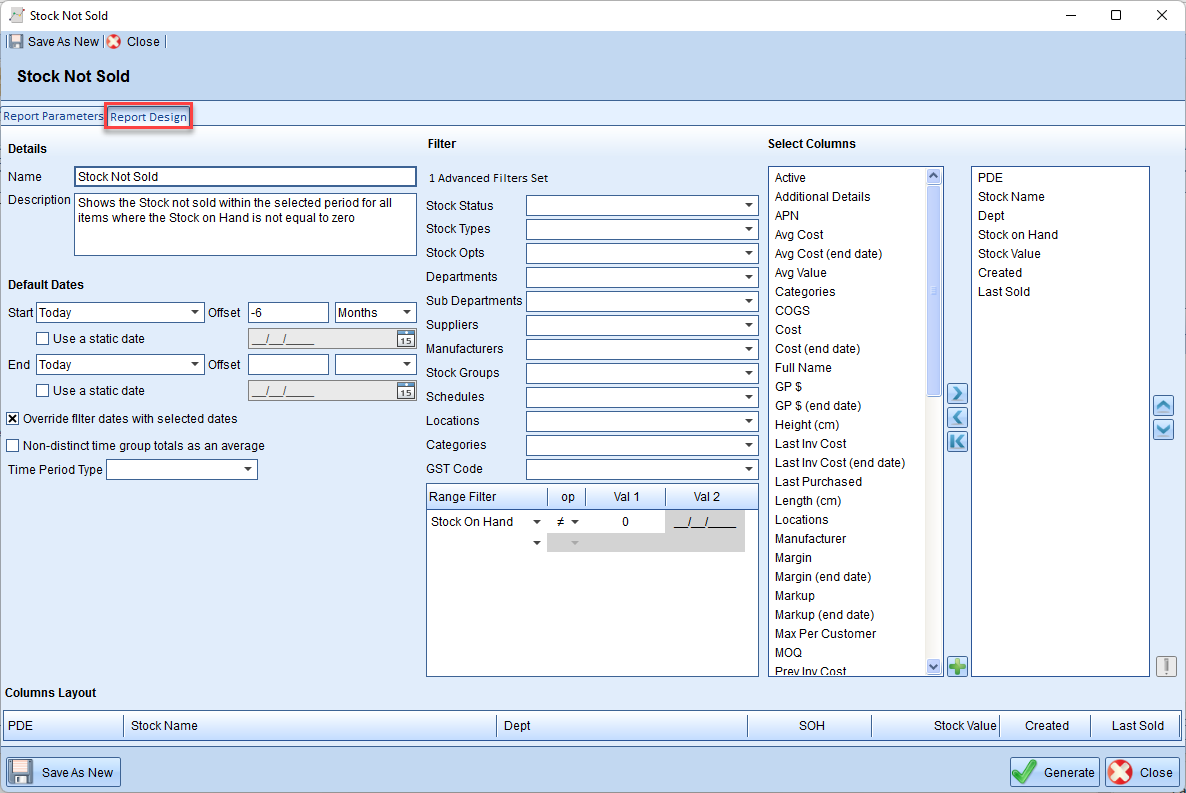Open the Start offset 'Months' unit dropdown
The height and width of the screenshot is (793, 1186).
(407, 313)
